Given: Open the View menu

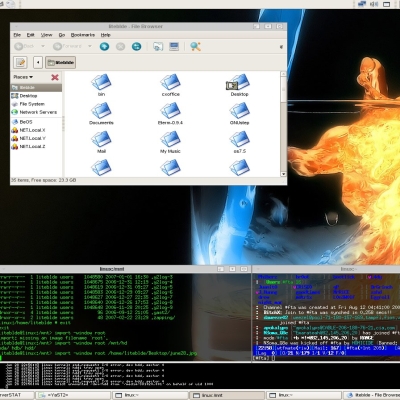Looking at the screenshot, I should (46, 35).
